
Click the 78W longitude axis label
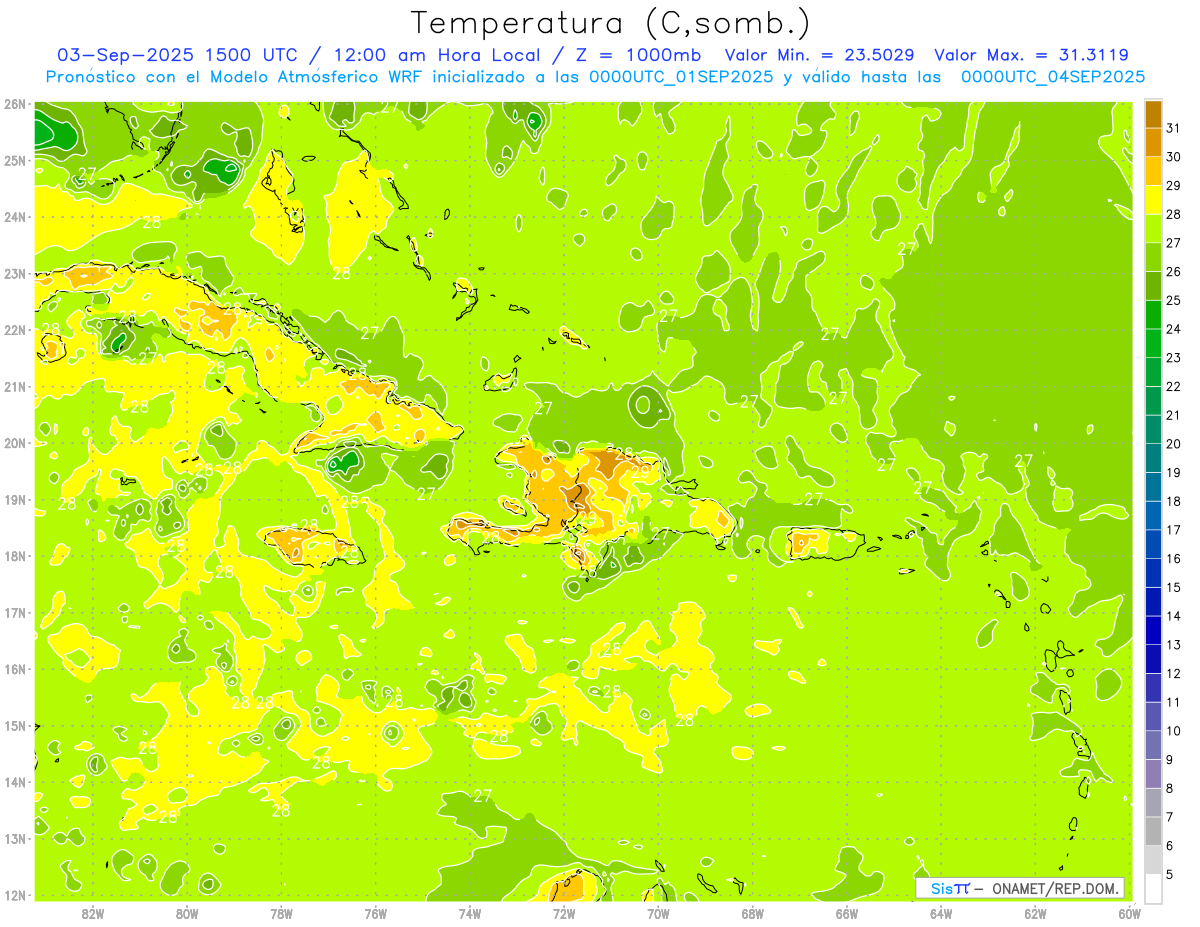pyautogui.click(x=281, y=912)
